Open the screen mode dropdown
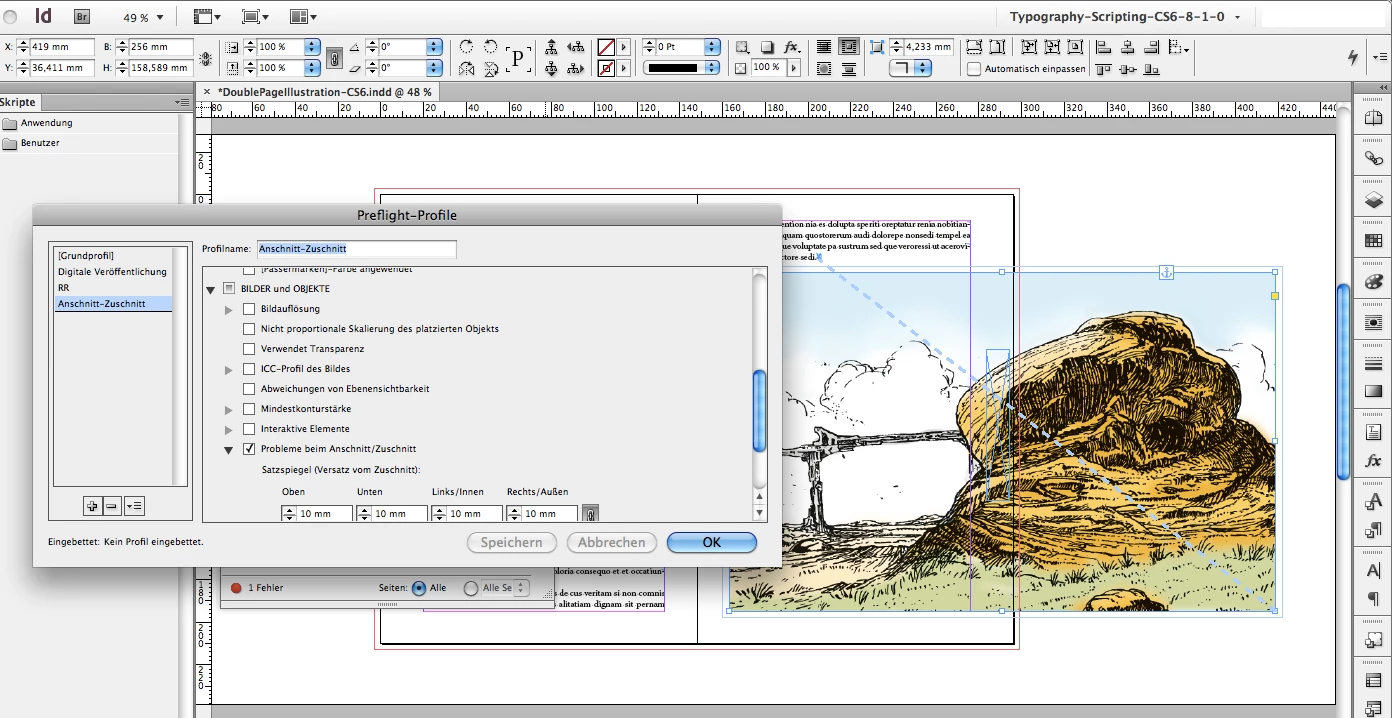Viewport: 1392px width, 718px height. [256, 17]
